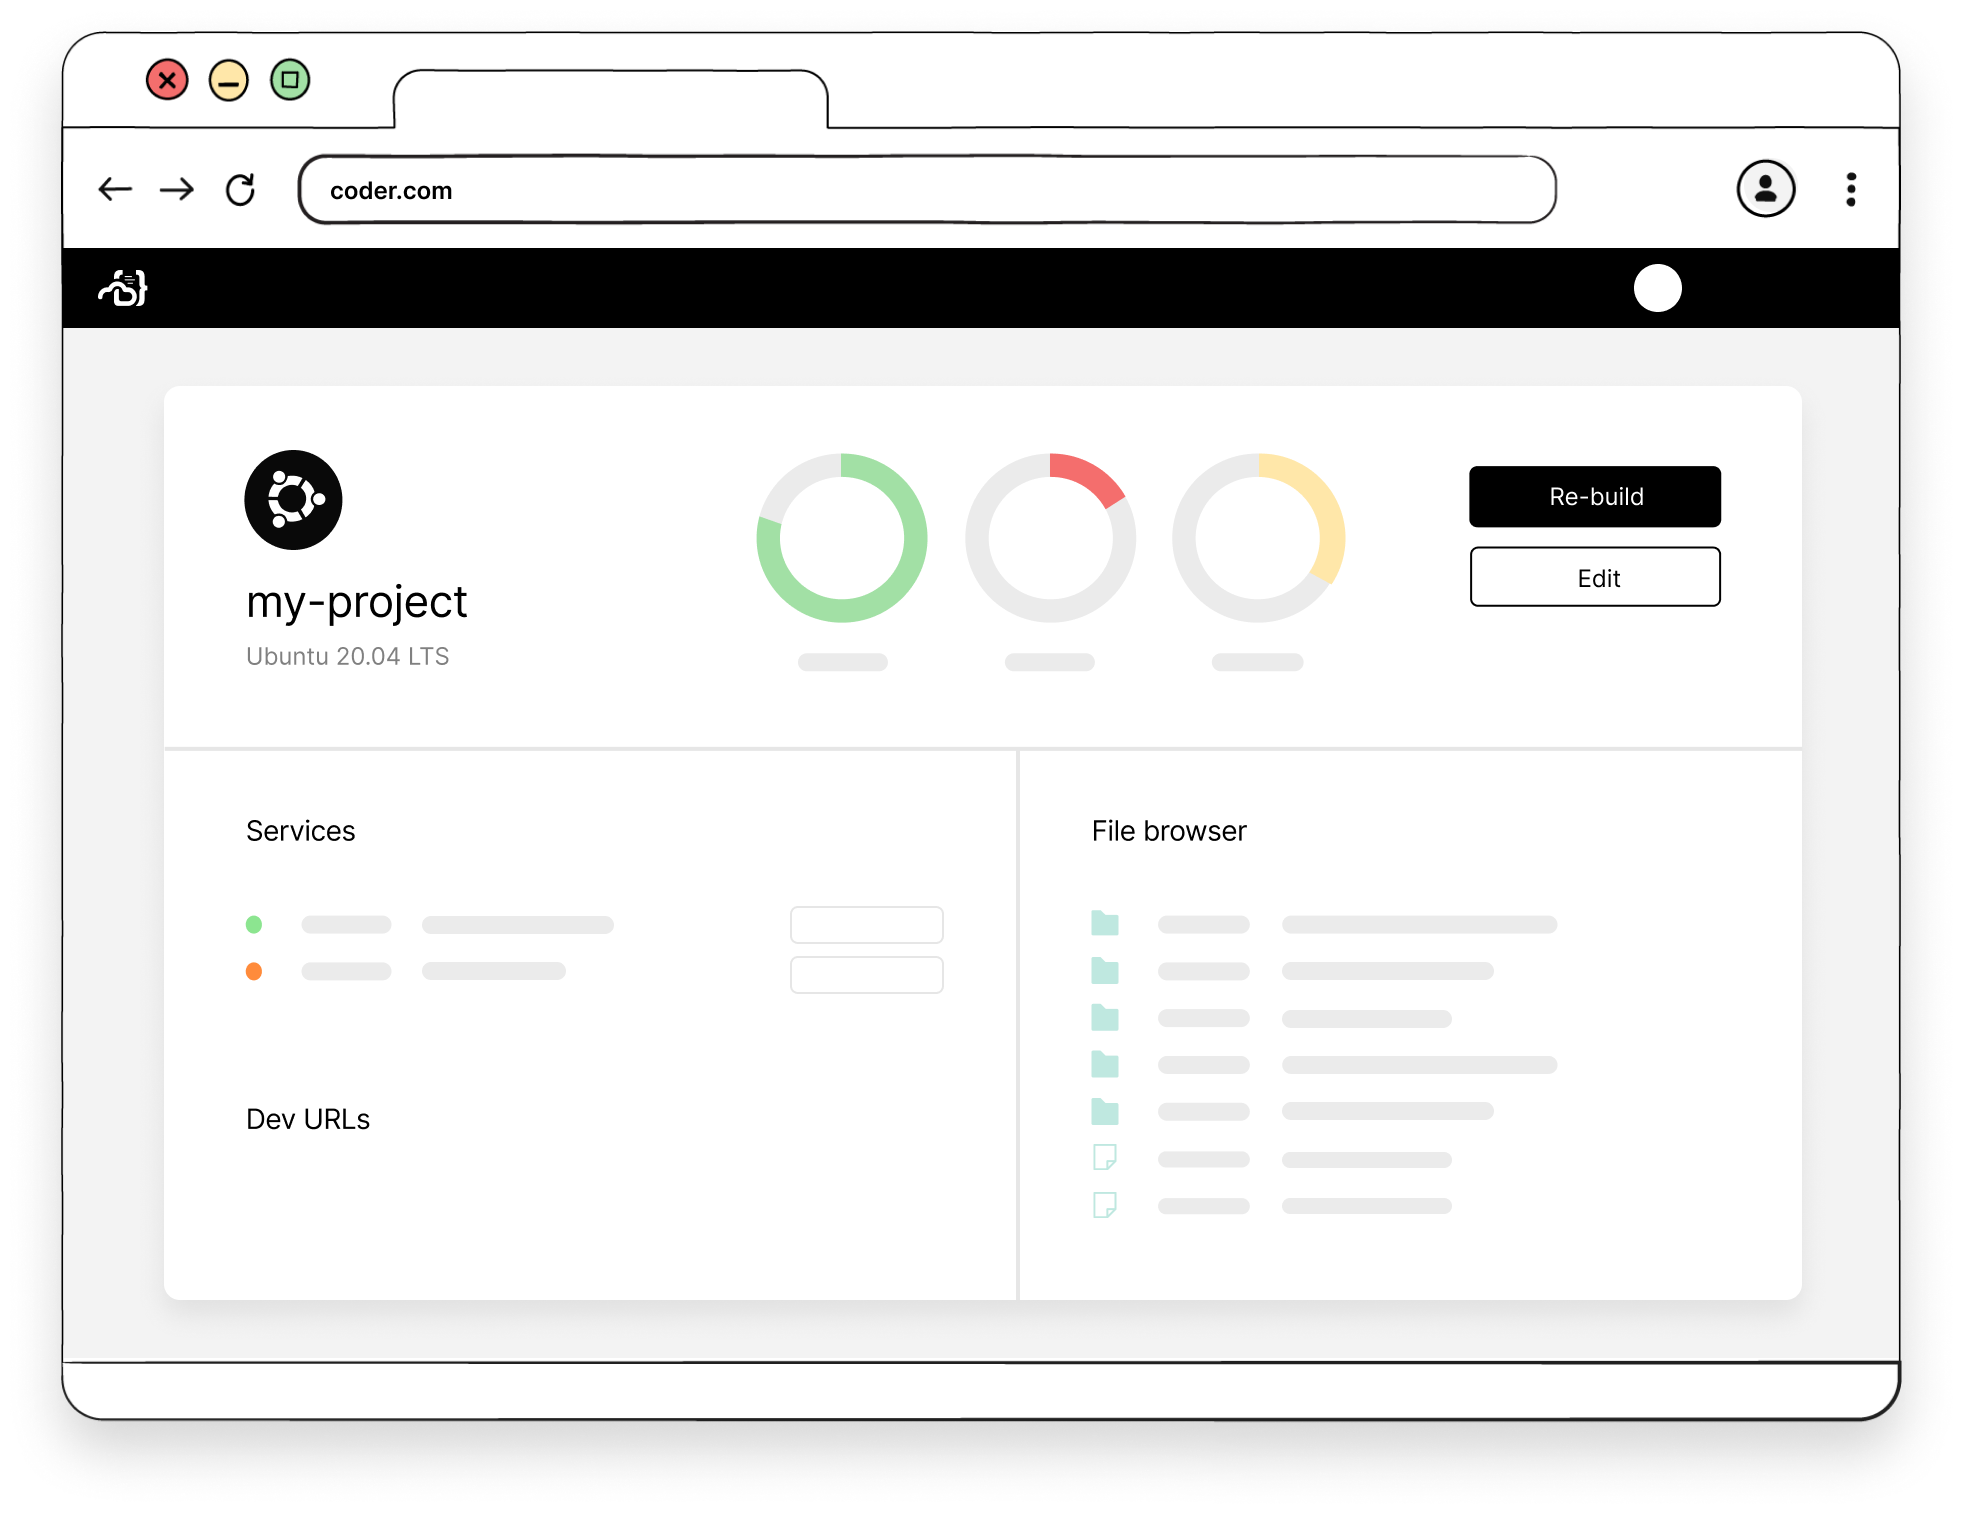Select the second teal folder in File browser
1962x1513 pixels.
click(x=1104, y=971)
